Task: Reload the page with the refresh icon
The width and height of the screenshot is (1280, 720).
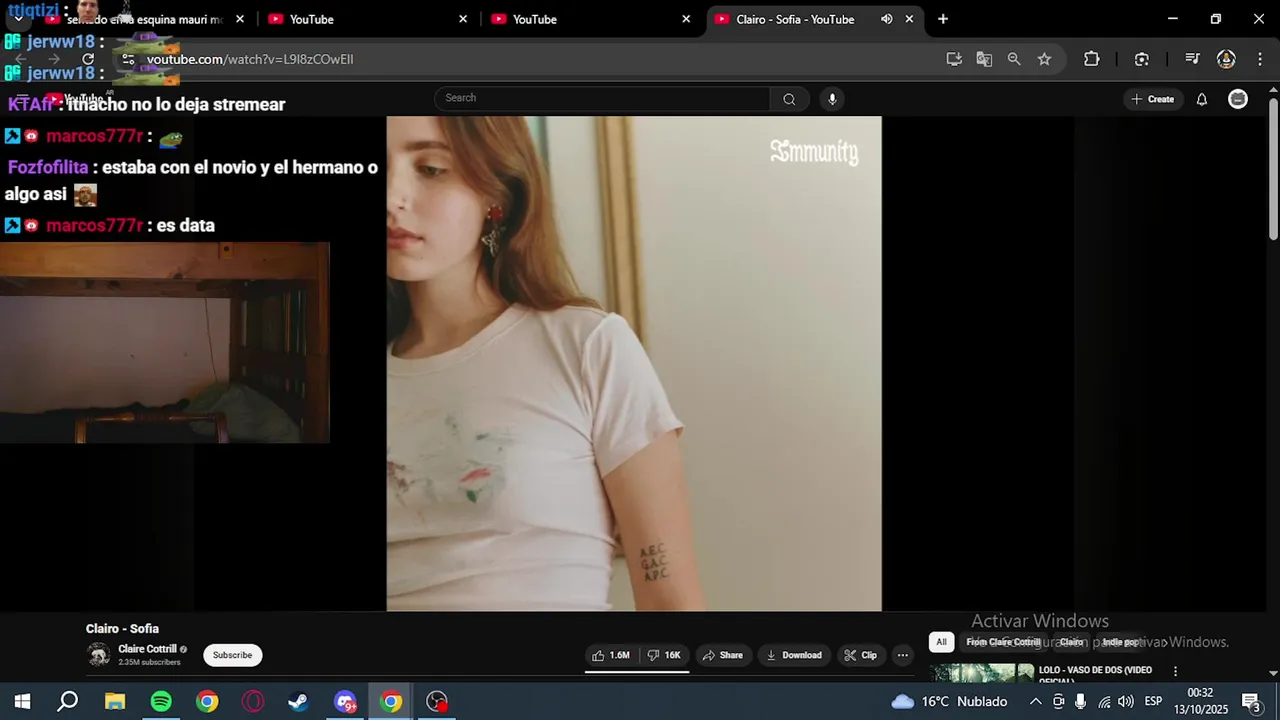Action: click(88, 59)
